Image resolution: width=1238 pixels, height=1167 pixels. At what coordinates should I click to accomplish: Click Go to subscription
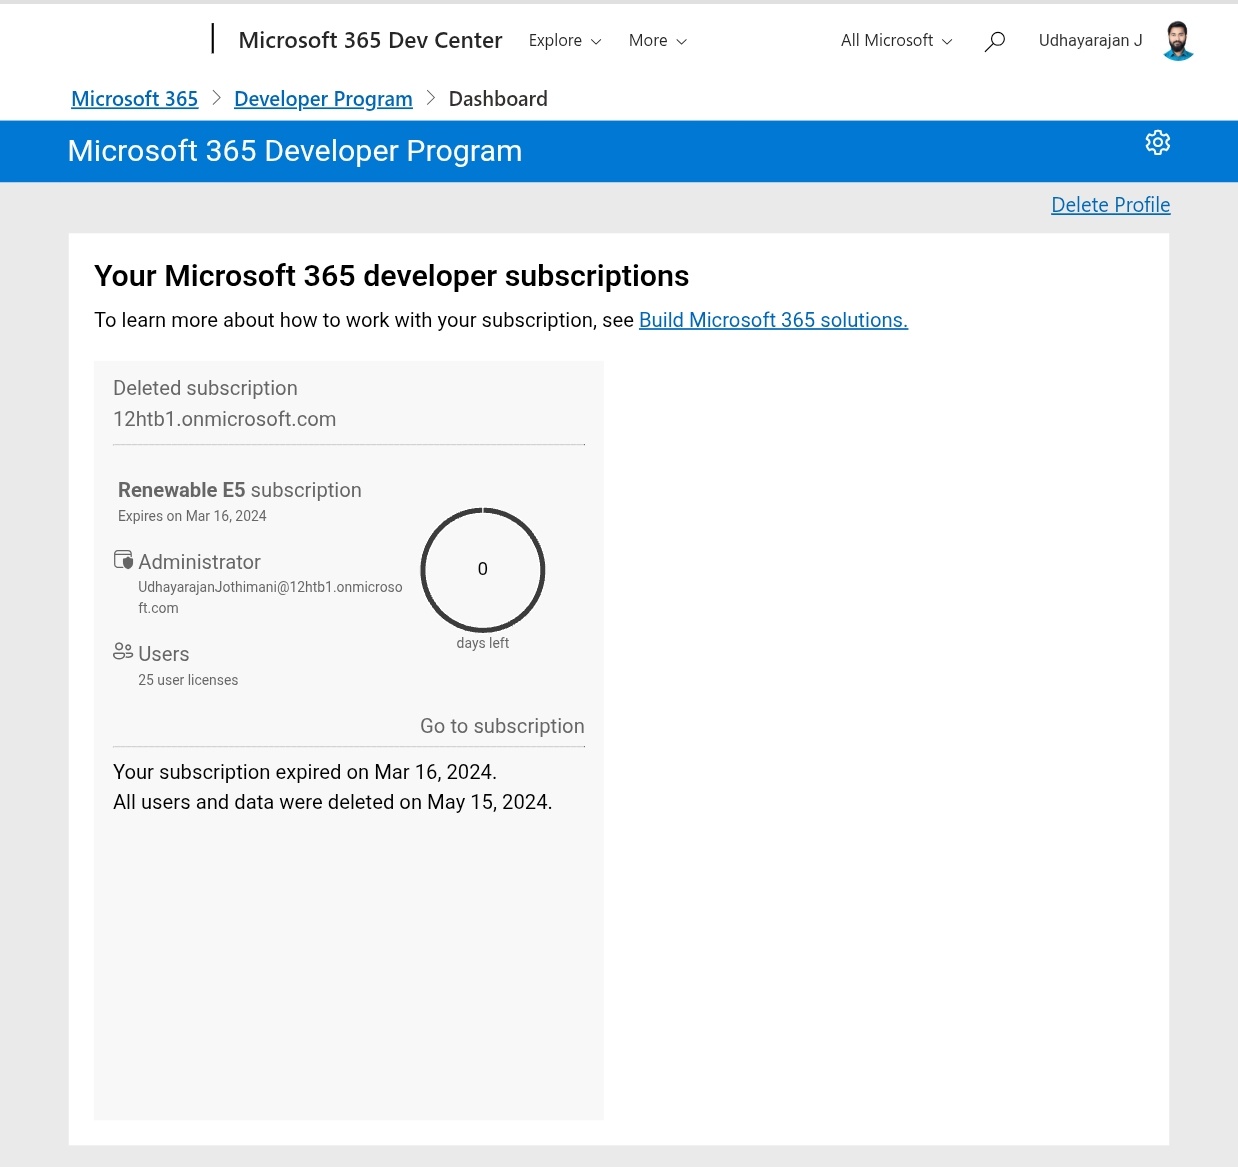[502, 726]
